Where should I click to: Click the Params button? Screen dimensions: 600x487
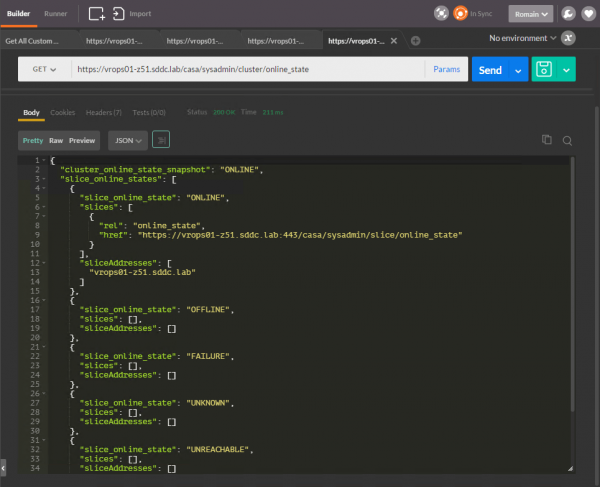coord(447,69)
